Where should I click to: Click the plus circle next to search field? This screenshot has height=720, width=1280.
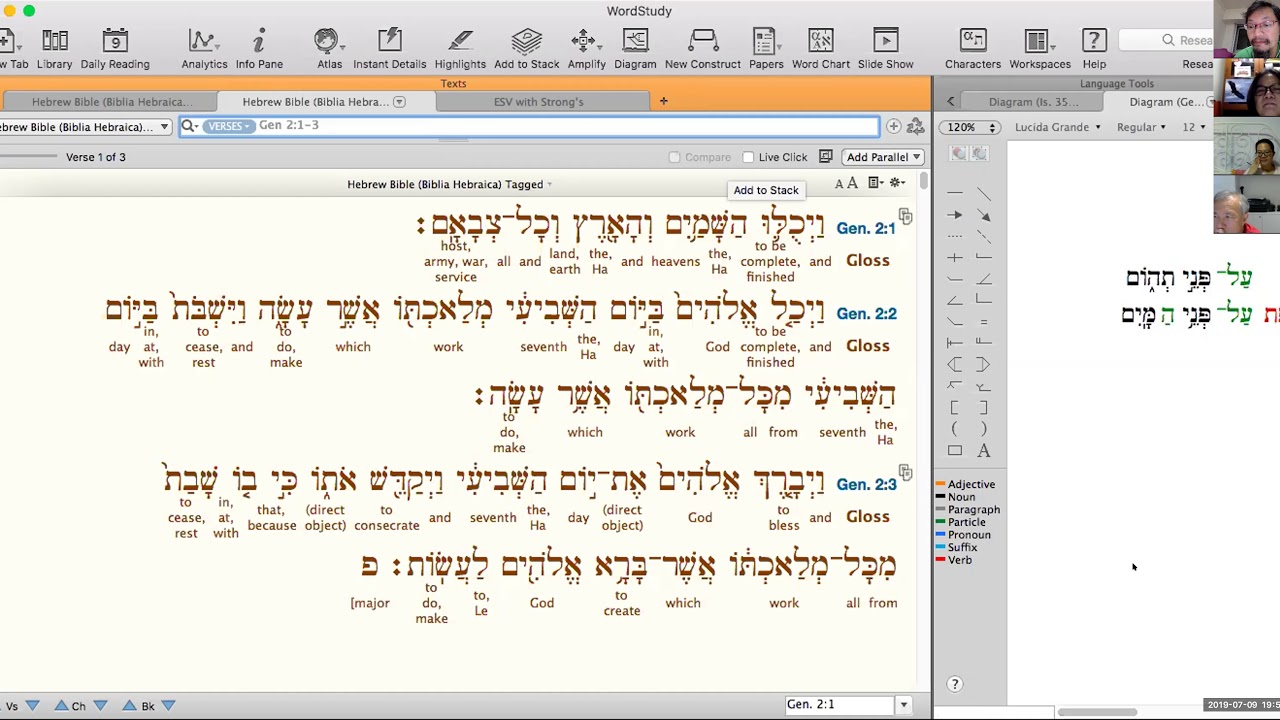click(893, 126)
